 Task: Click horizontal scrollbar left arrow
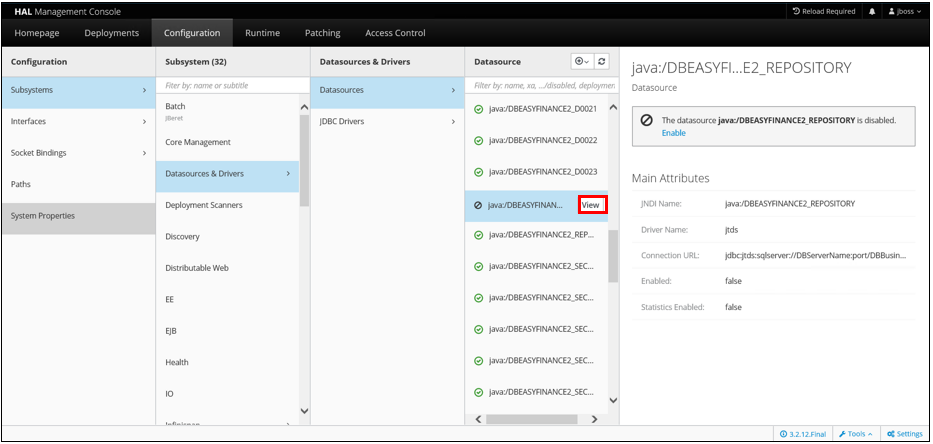478,420
